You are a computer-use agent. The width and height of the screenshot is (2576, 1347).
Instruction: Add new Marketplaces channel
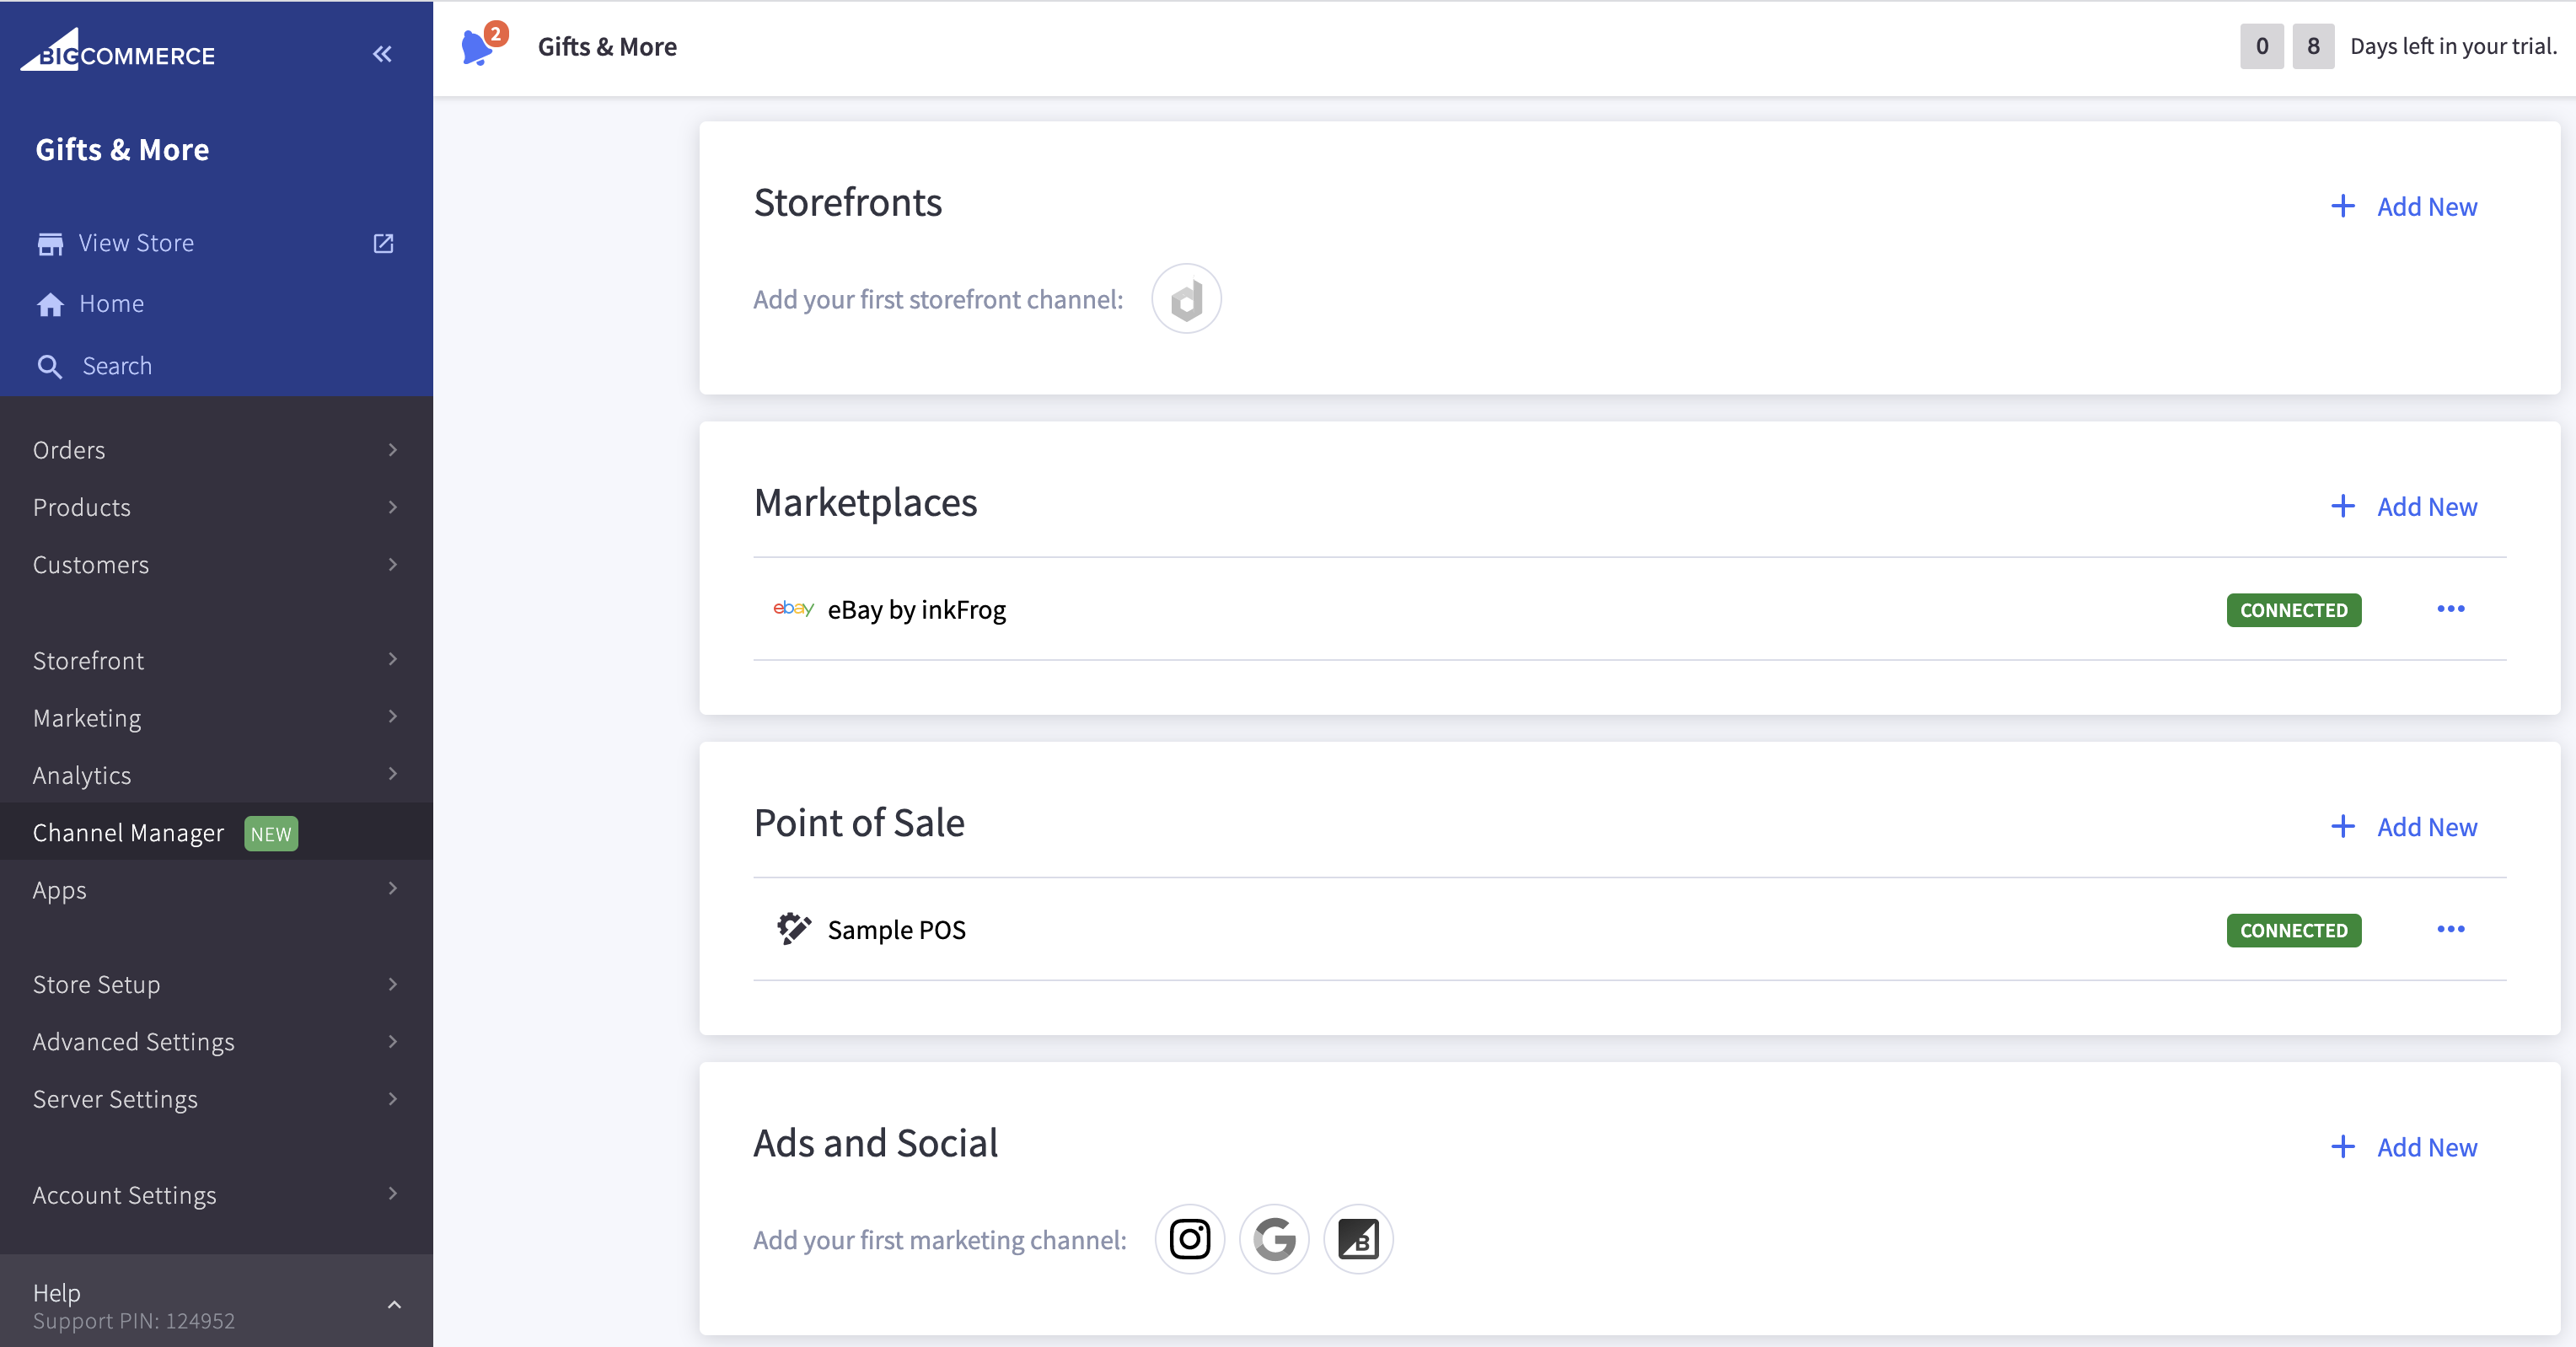(x=2405, y=507)
